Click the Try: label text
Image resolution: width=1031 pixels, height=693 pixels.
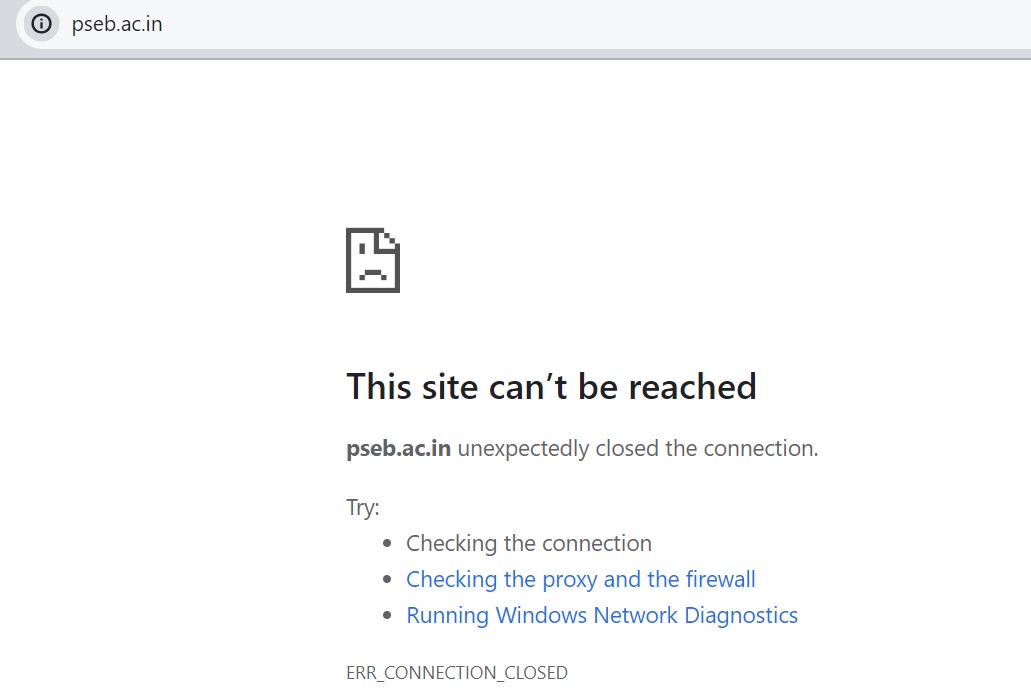[x=362, y=507]
